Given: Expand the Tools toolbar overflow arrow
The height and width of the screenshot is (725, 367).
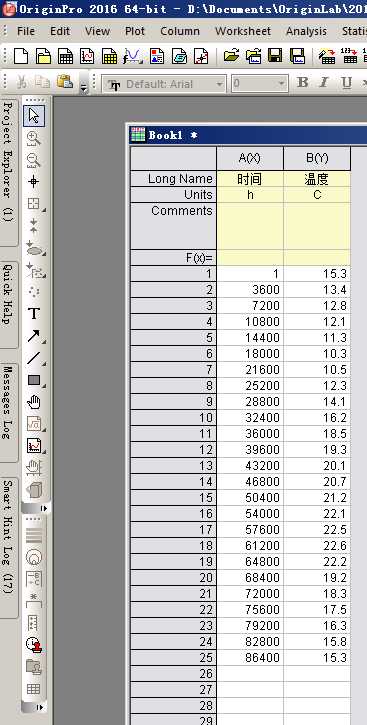Looking at the screenshot, I should point(44,508).
